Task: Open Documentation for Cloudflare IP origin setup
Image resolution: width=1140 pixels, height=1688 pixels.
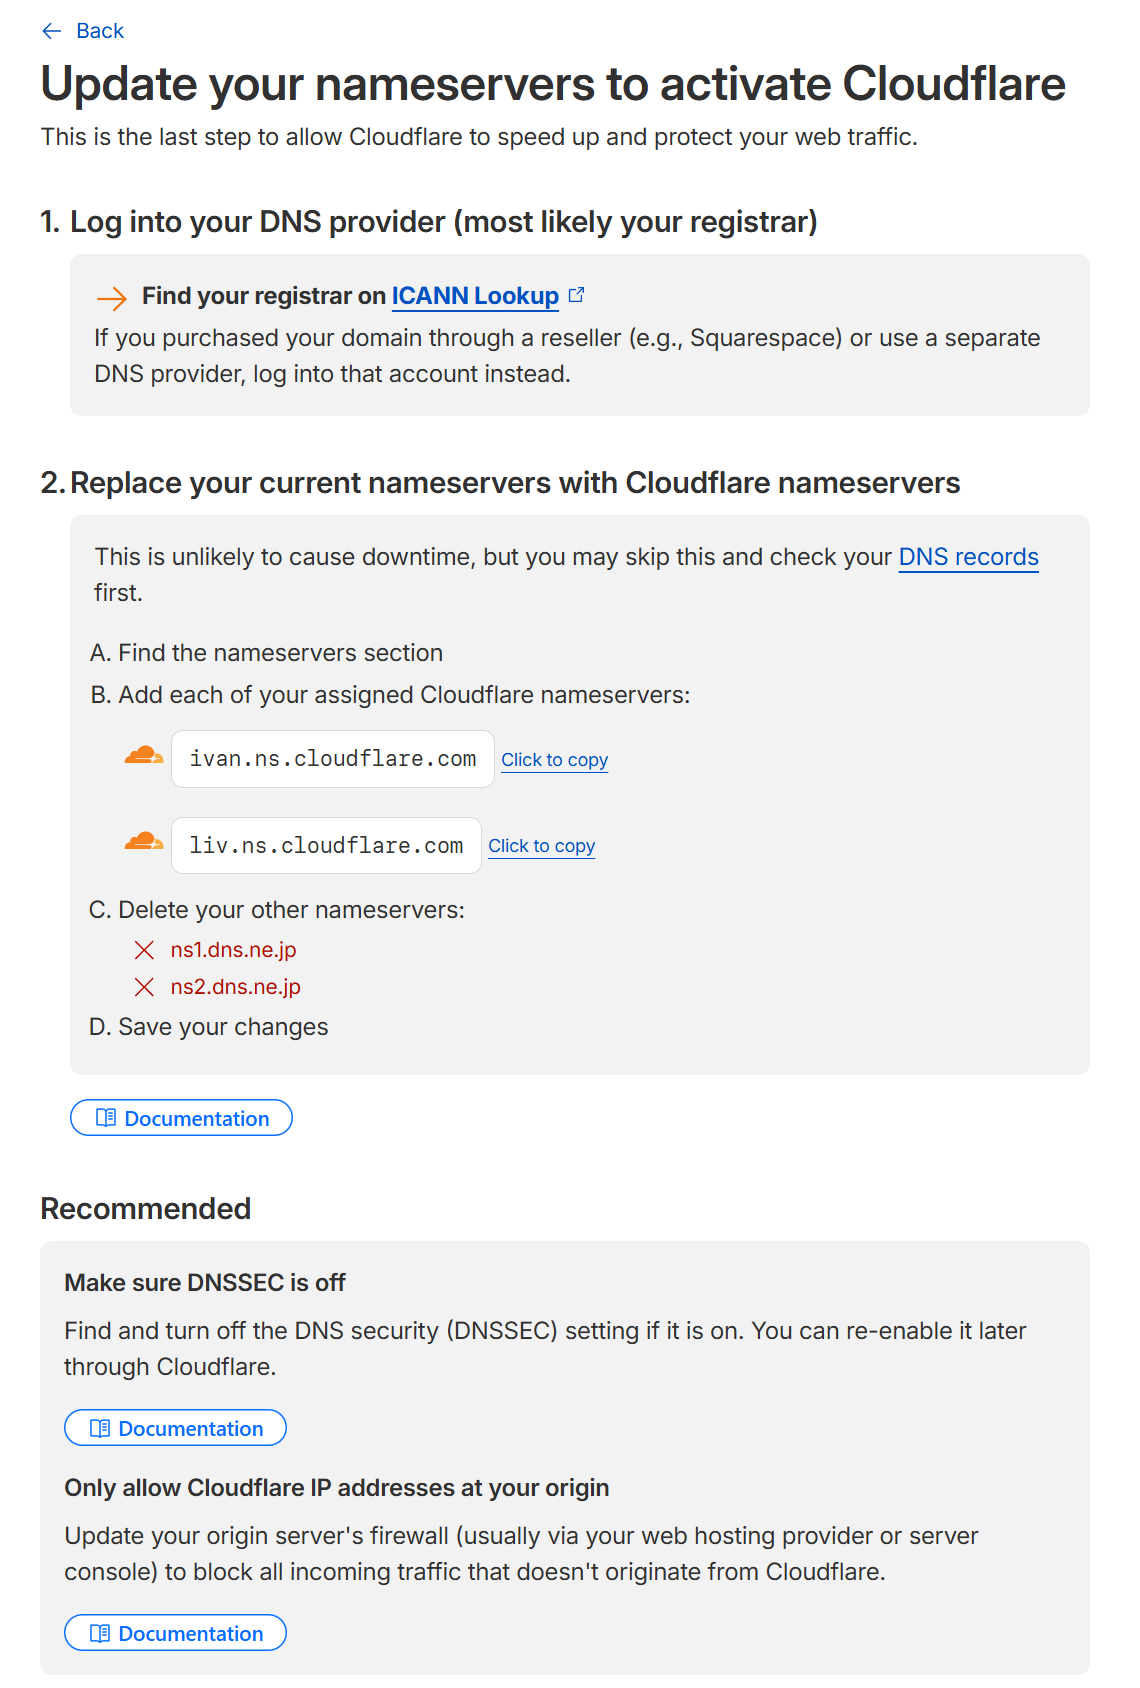Action: (x=175, y=1632)
